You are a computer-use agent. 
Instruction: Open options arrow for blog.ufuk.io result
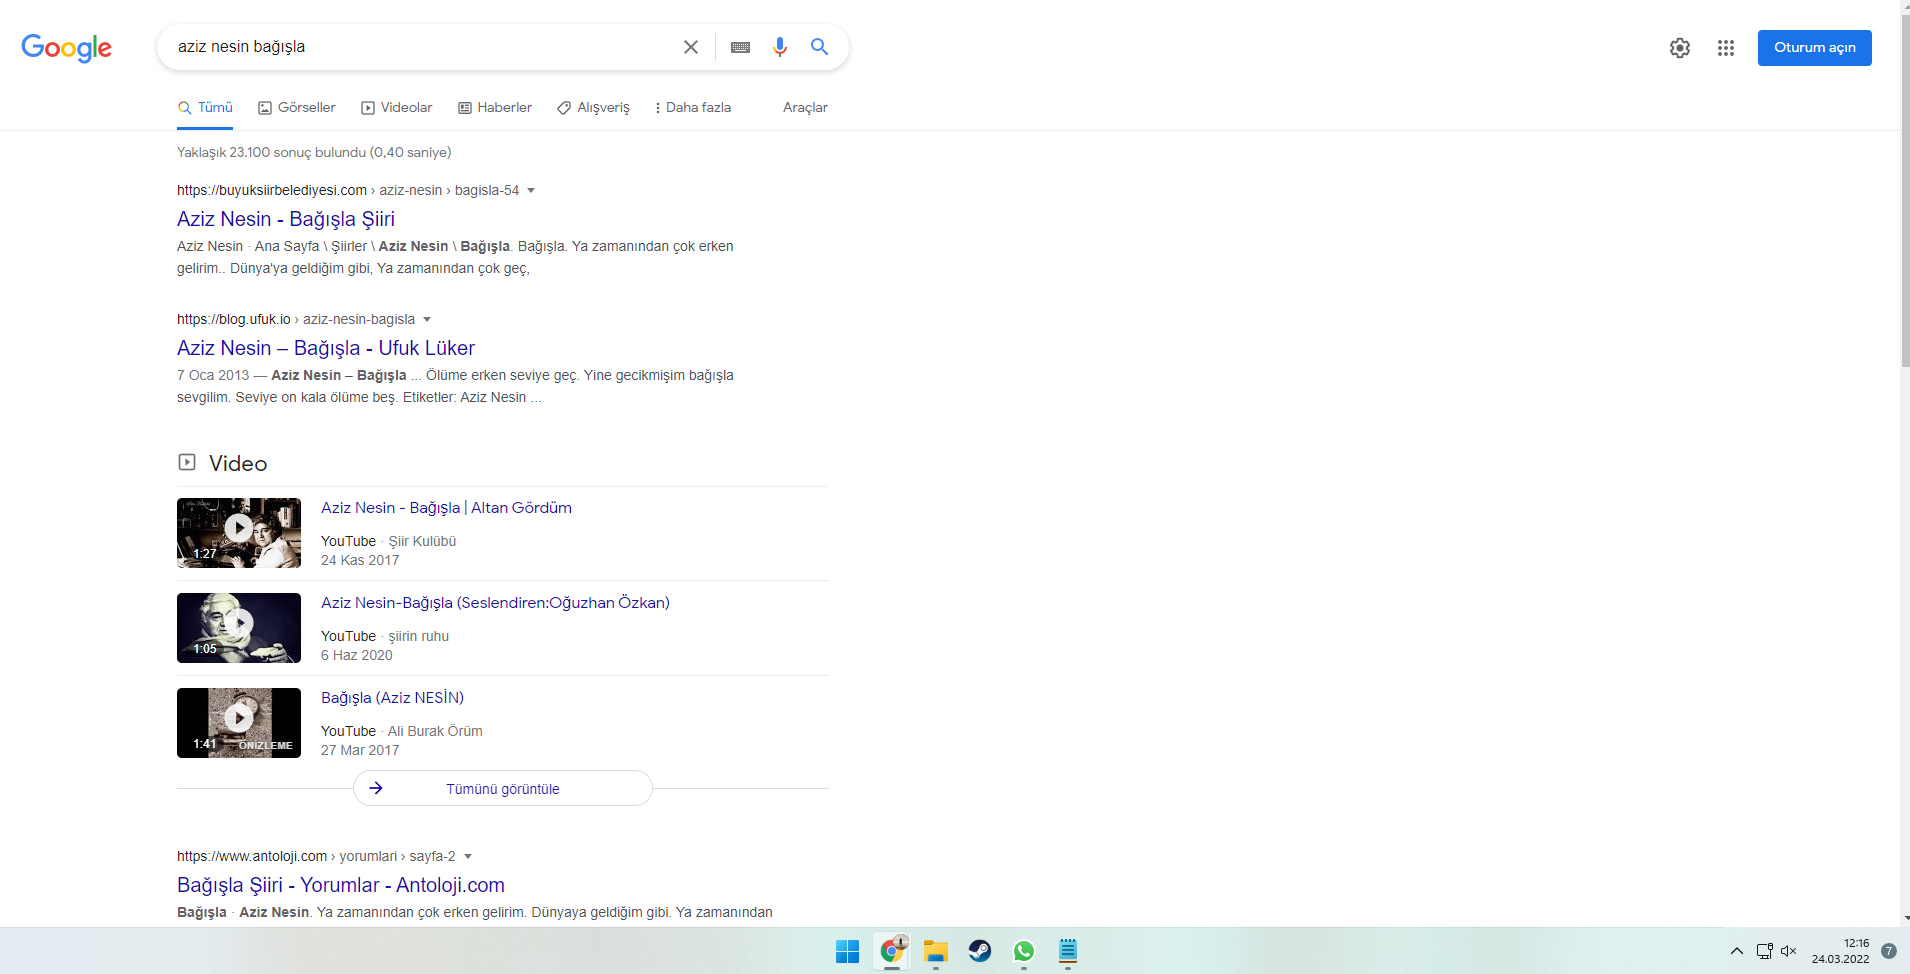(x=427, y=319)
